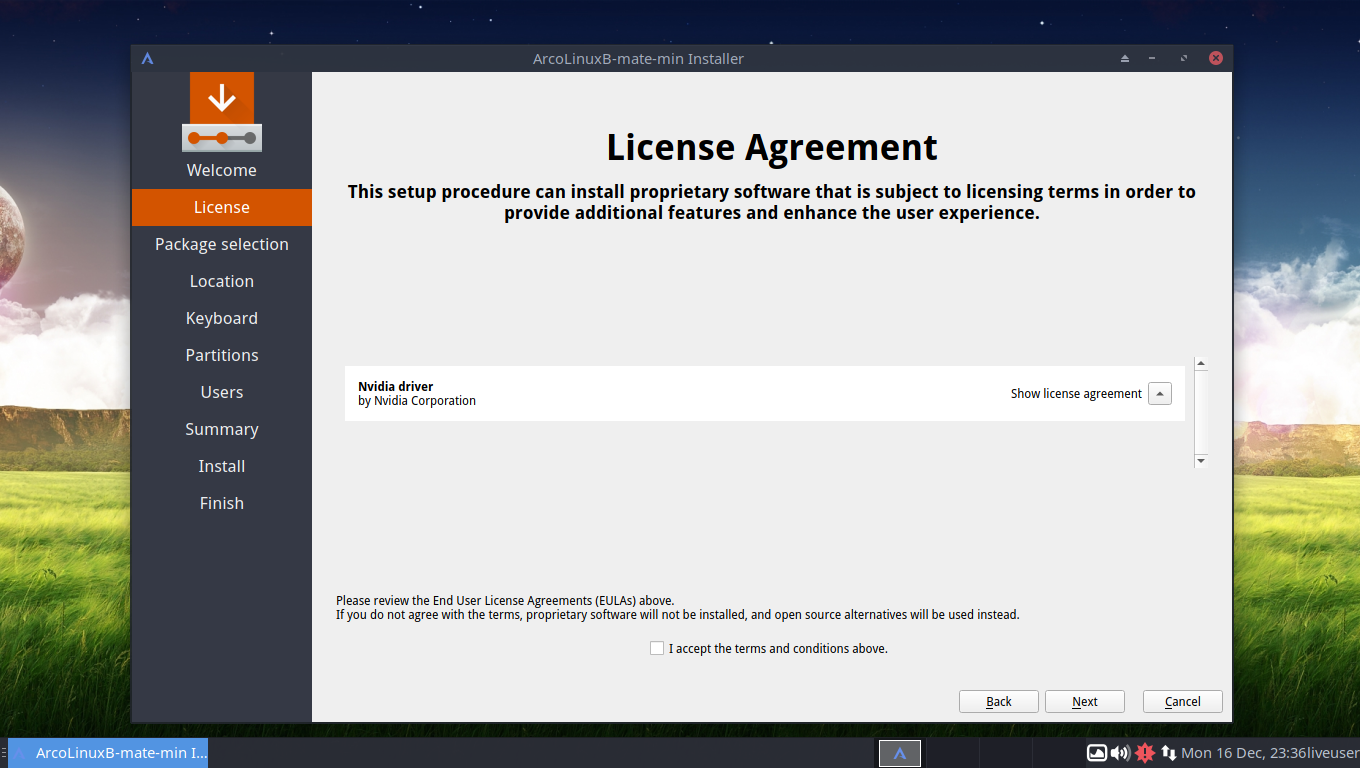Go to the Welcome step
This screenshot has width=1360, height=768.
[222, 170]
